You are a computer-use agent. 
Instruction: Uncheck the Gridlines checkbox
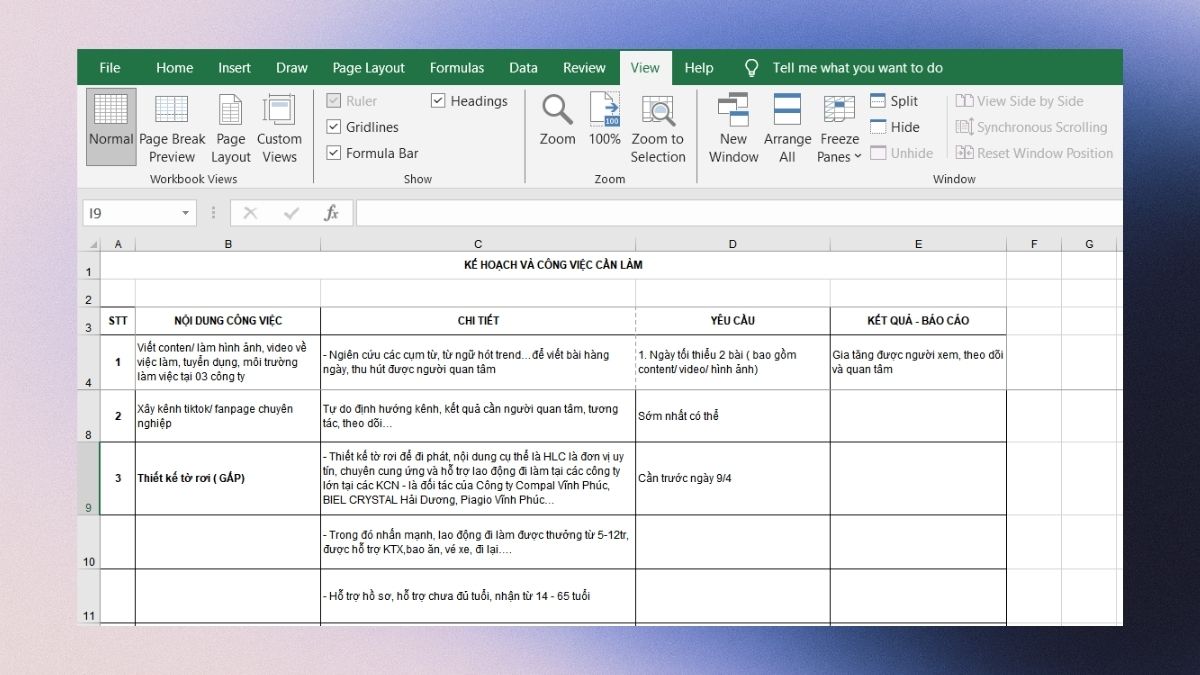coord(334,127)
